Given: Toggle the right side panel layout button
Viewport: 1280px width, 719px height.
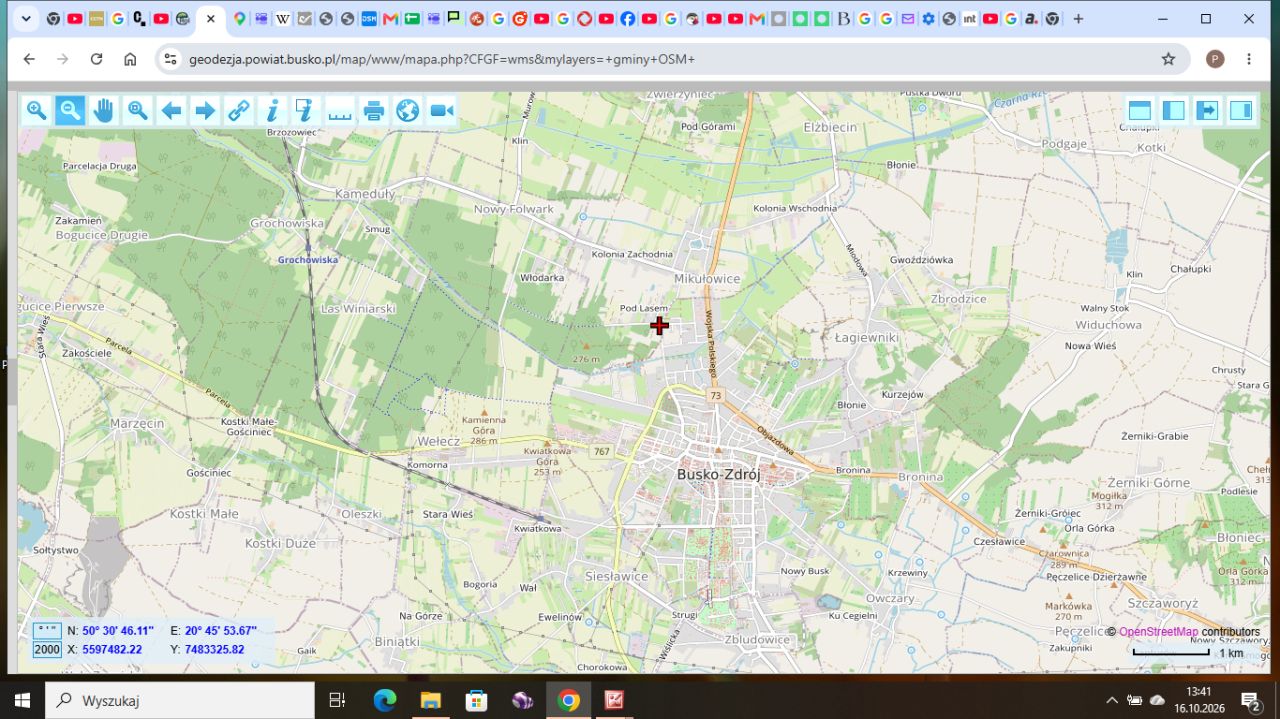Looking at the screenshot, I should 1241,110.
